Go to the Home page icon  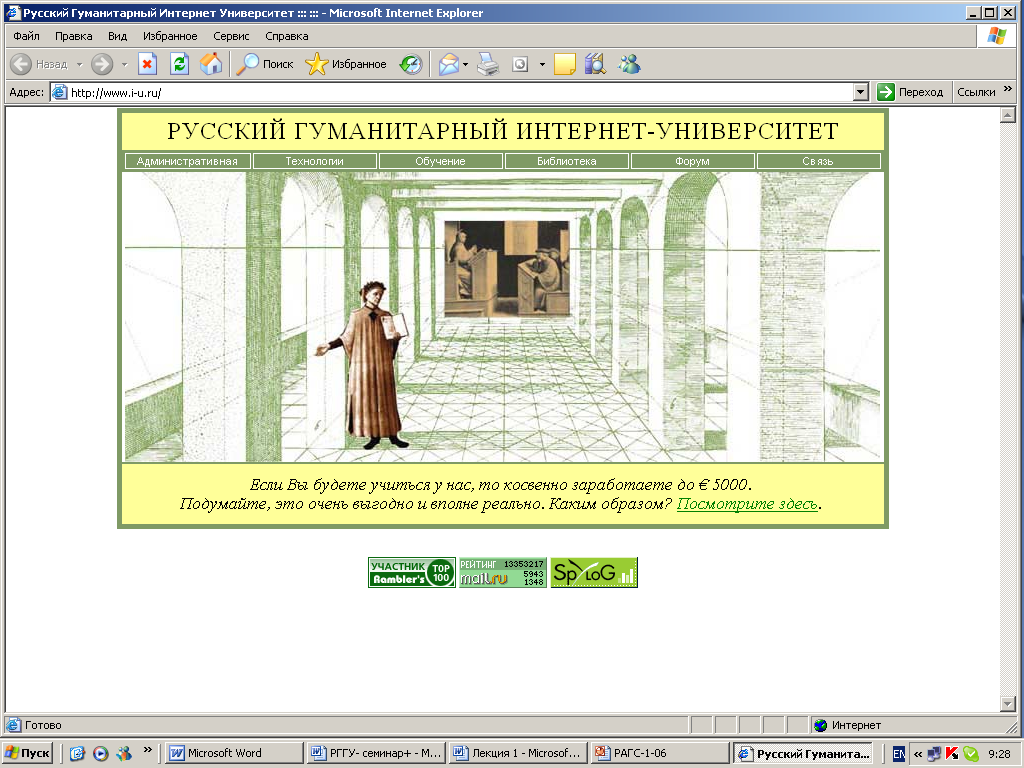pos(211,64)
